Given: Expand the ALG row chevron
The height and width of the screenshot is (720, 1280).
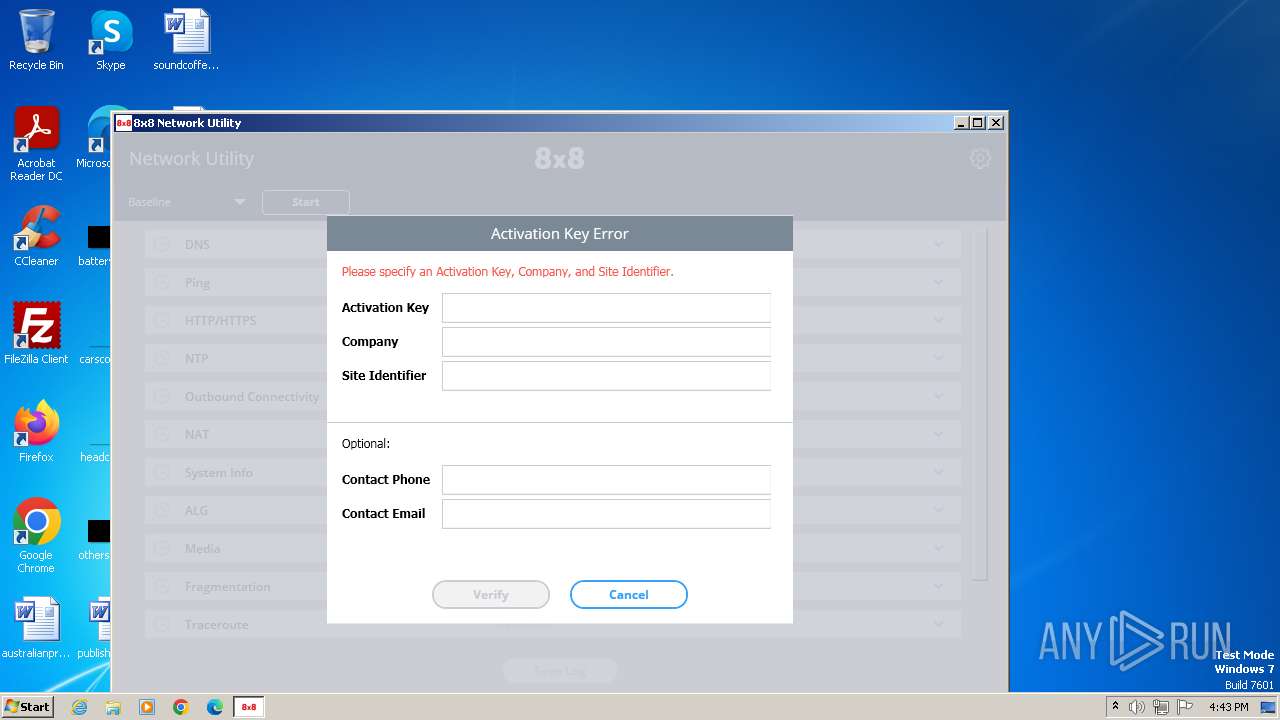Looking at the screenshot, I should 938,511.
